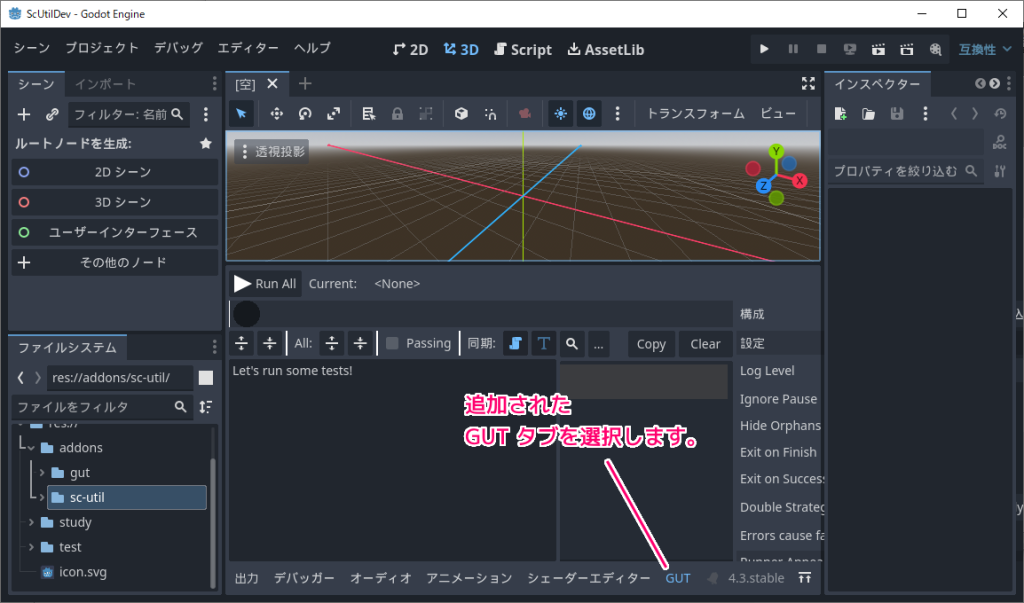Open the デバッグ menu
Screen dimensions: 1024x603
178,48
